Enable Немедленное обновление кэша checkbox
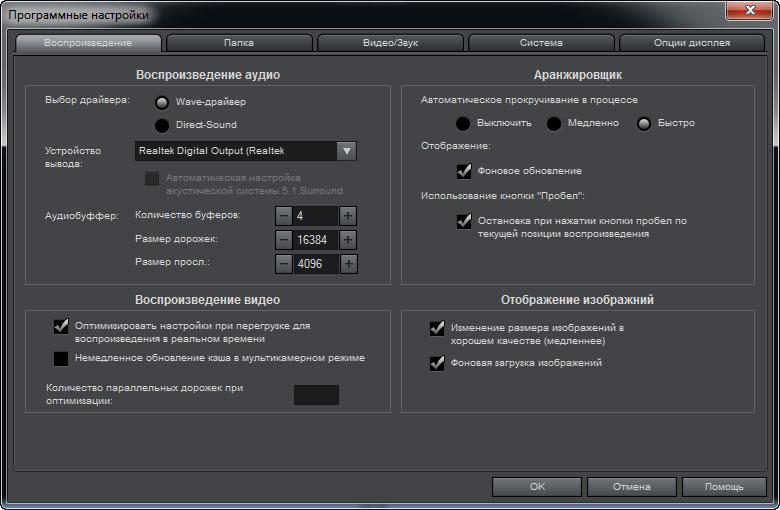Image resolution: width=780 pixels, height=510 pixels. click(x=61, y=359)
